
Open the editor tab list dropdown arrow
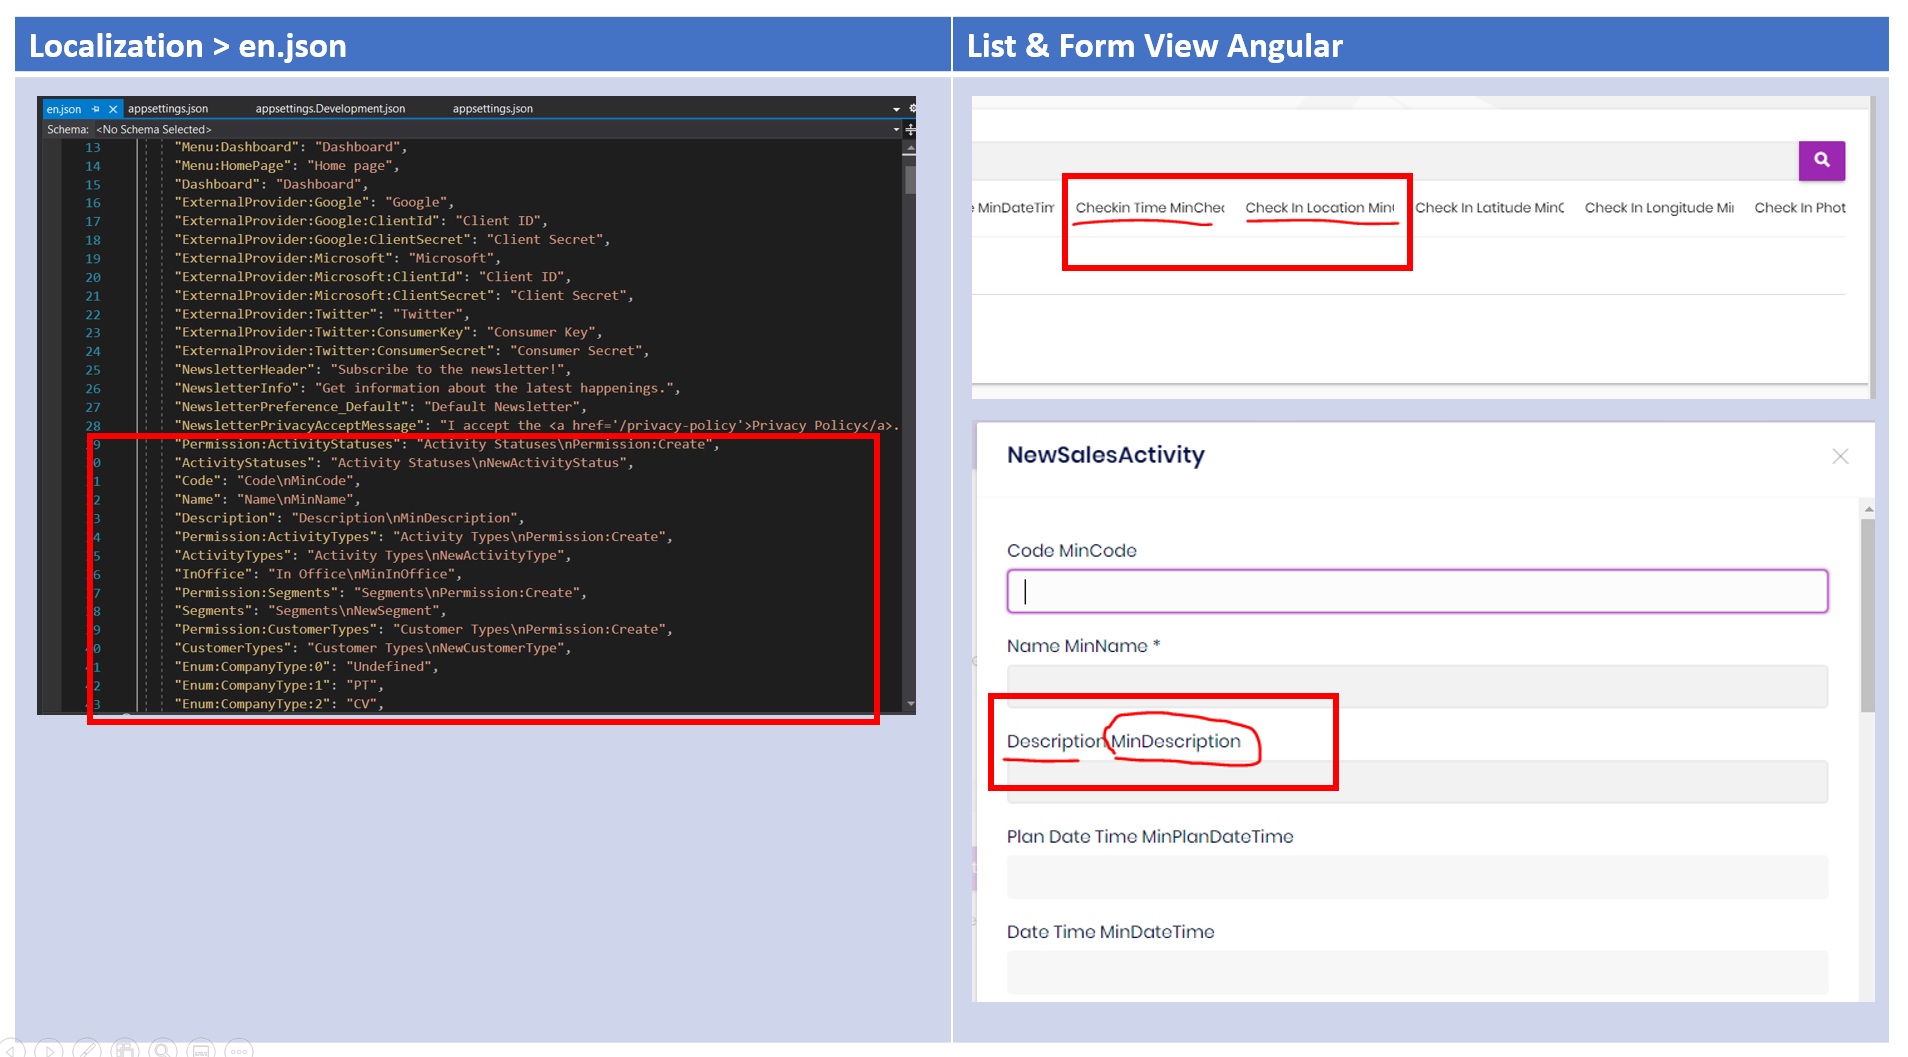[896, 109]
